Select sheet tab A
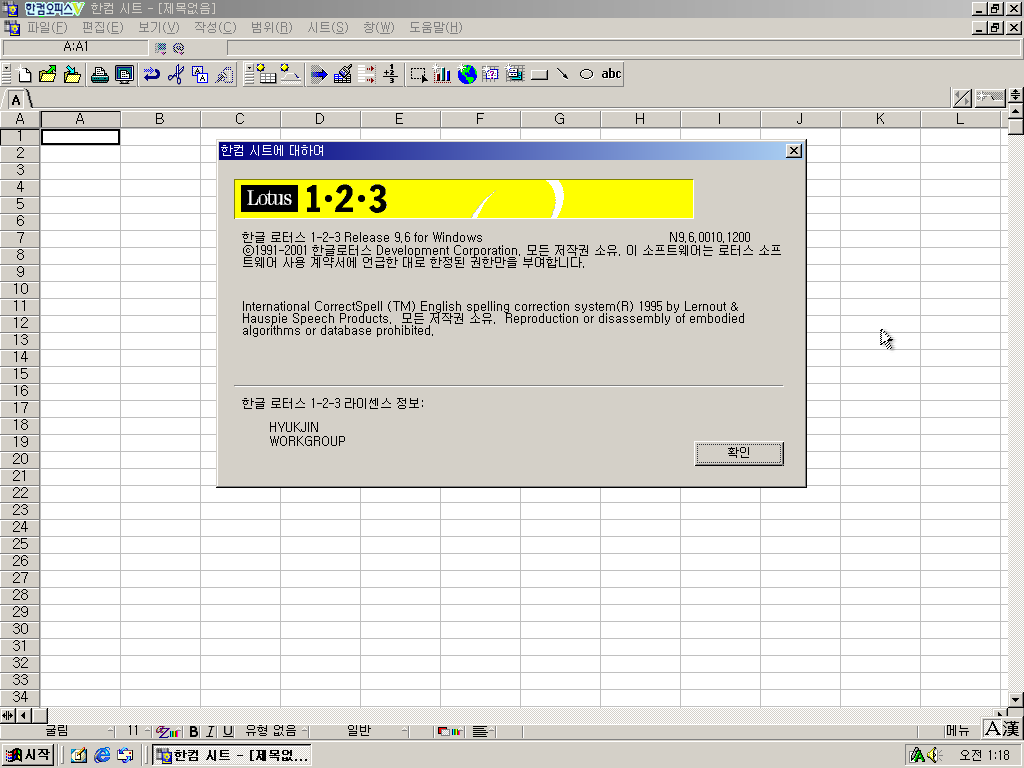The width and height of the screenshot is (1024, 768). click(x=16, y=100)
